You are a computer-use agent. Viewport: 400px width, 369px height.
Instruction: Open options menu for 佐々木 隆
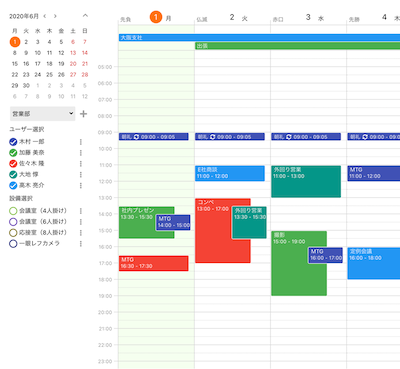pyautogui.click(x=81, y=164)
